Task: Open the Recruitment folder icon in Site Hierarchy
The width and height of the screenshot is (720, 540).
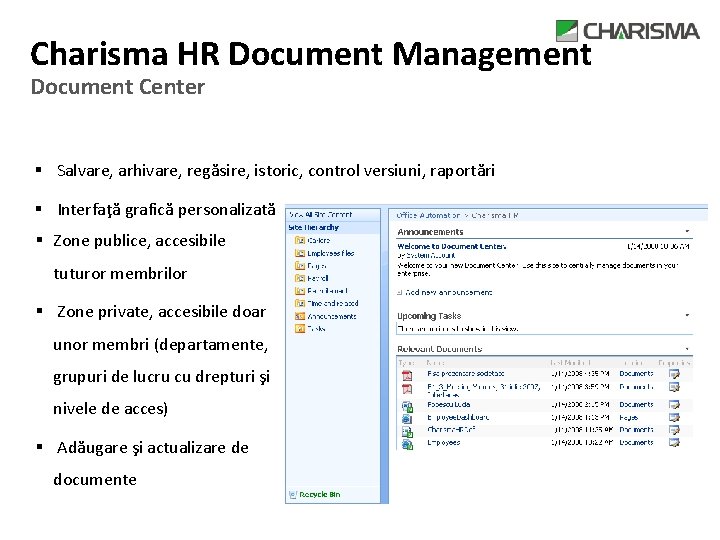Action: pyautogui.click(x=300, y=291)
